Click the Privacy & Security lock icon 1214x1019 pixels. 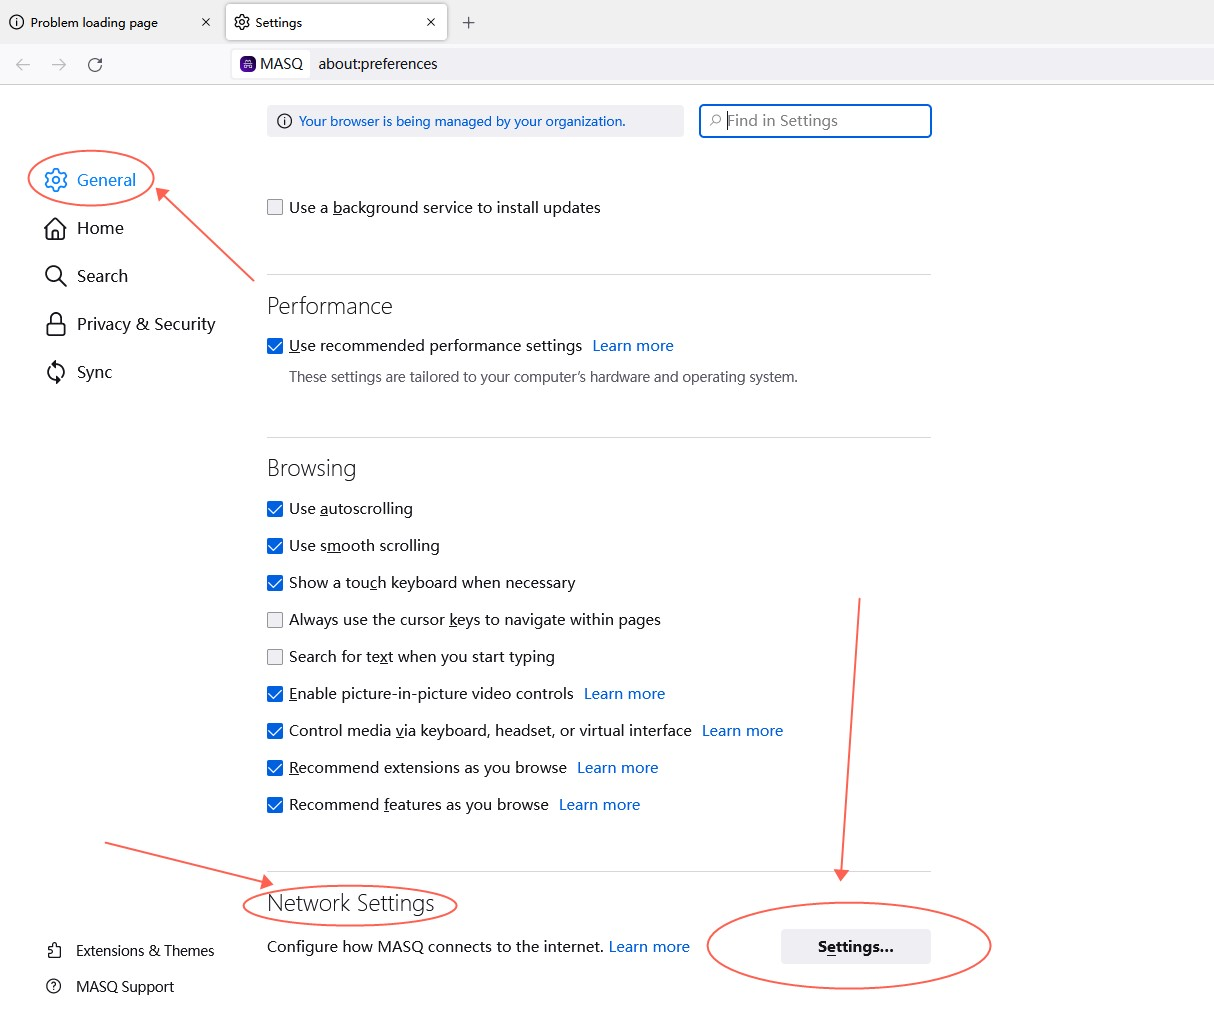[56, 324]
